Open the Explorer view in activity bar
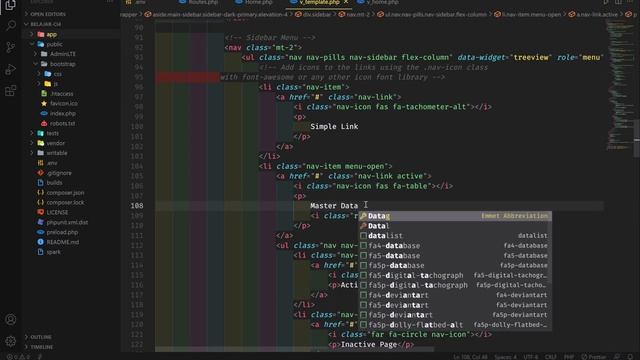Image resolution: width=640 pixels, height=360 pixels. click(10, 5)
